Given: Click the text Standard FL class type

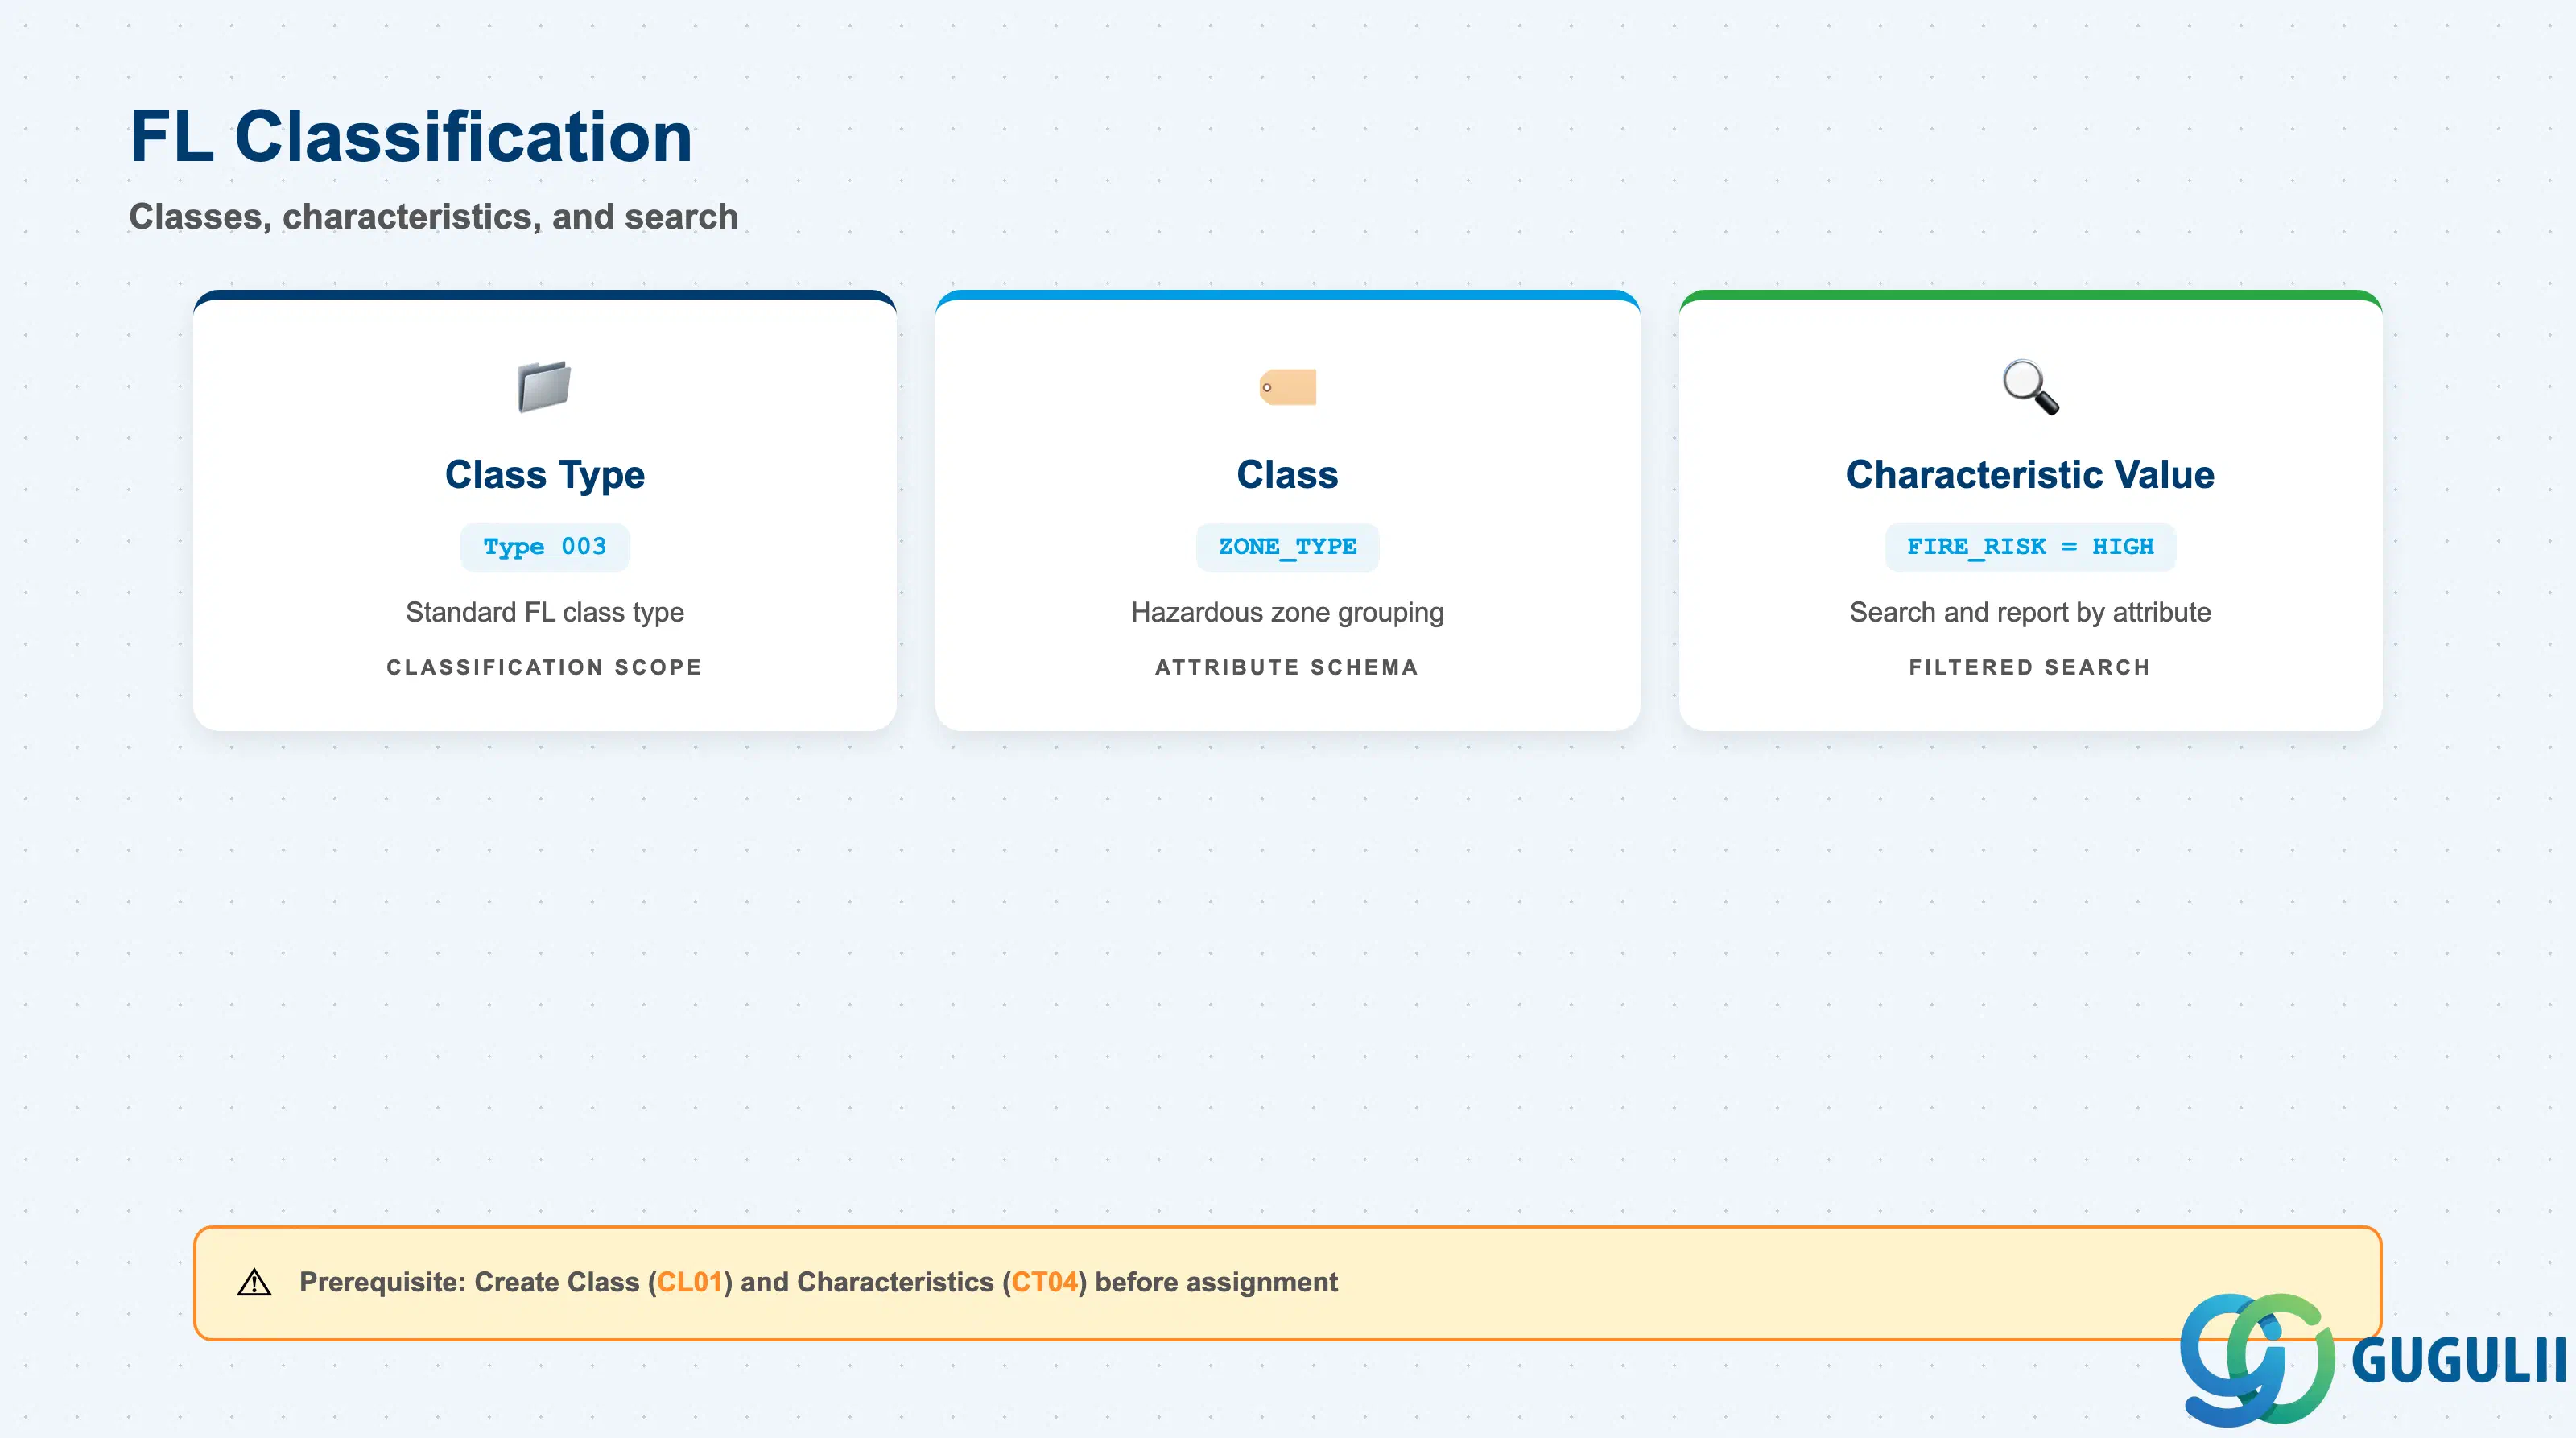Looking at the screenshot, I should tap(544, 612).
